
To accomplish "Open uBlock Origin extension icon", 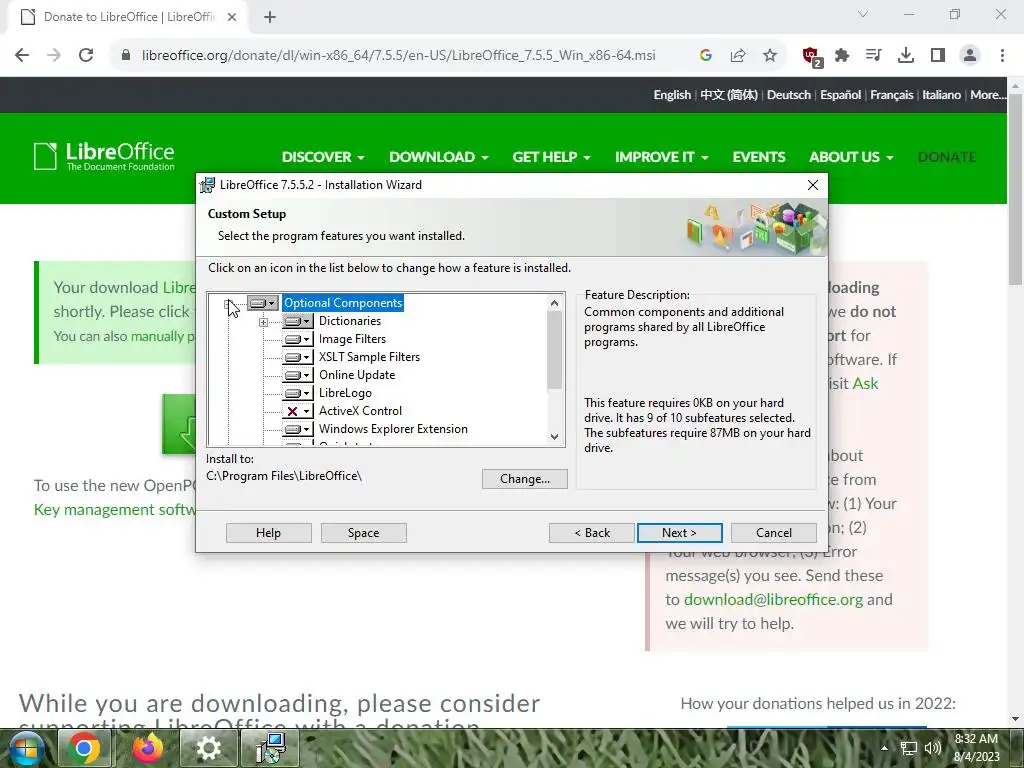I will point(811,56).
